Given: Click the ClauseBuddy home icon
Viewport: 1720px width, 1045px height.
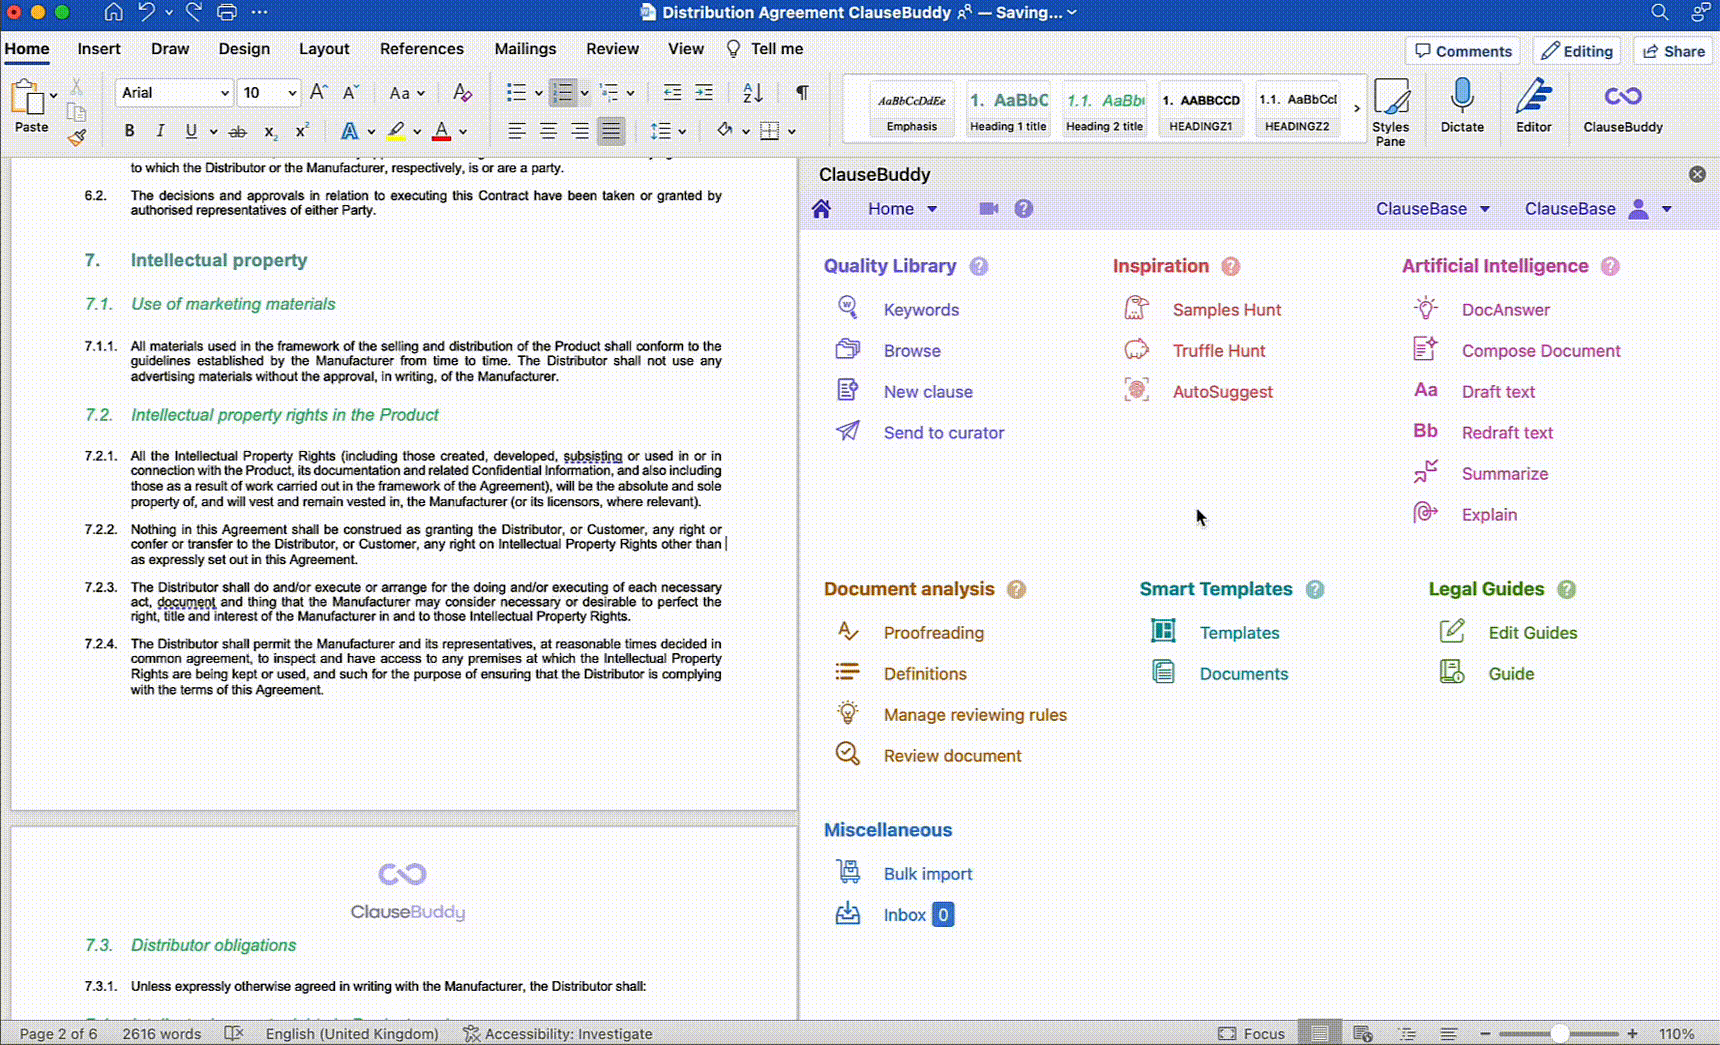Looking at the screenshot, I should coord(821,209).
